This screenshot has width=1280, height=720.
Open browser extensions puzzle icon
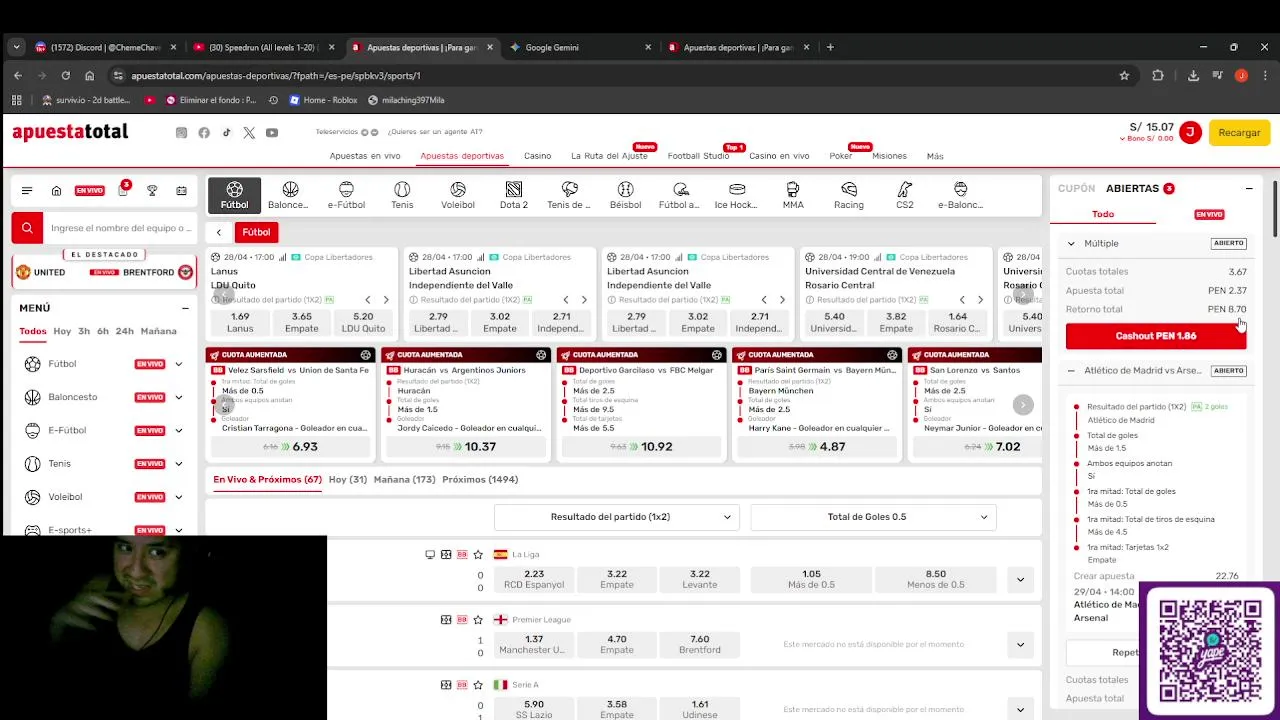pyautogui.click(x=1158, y=75)
